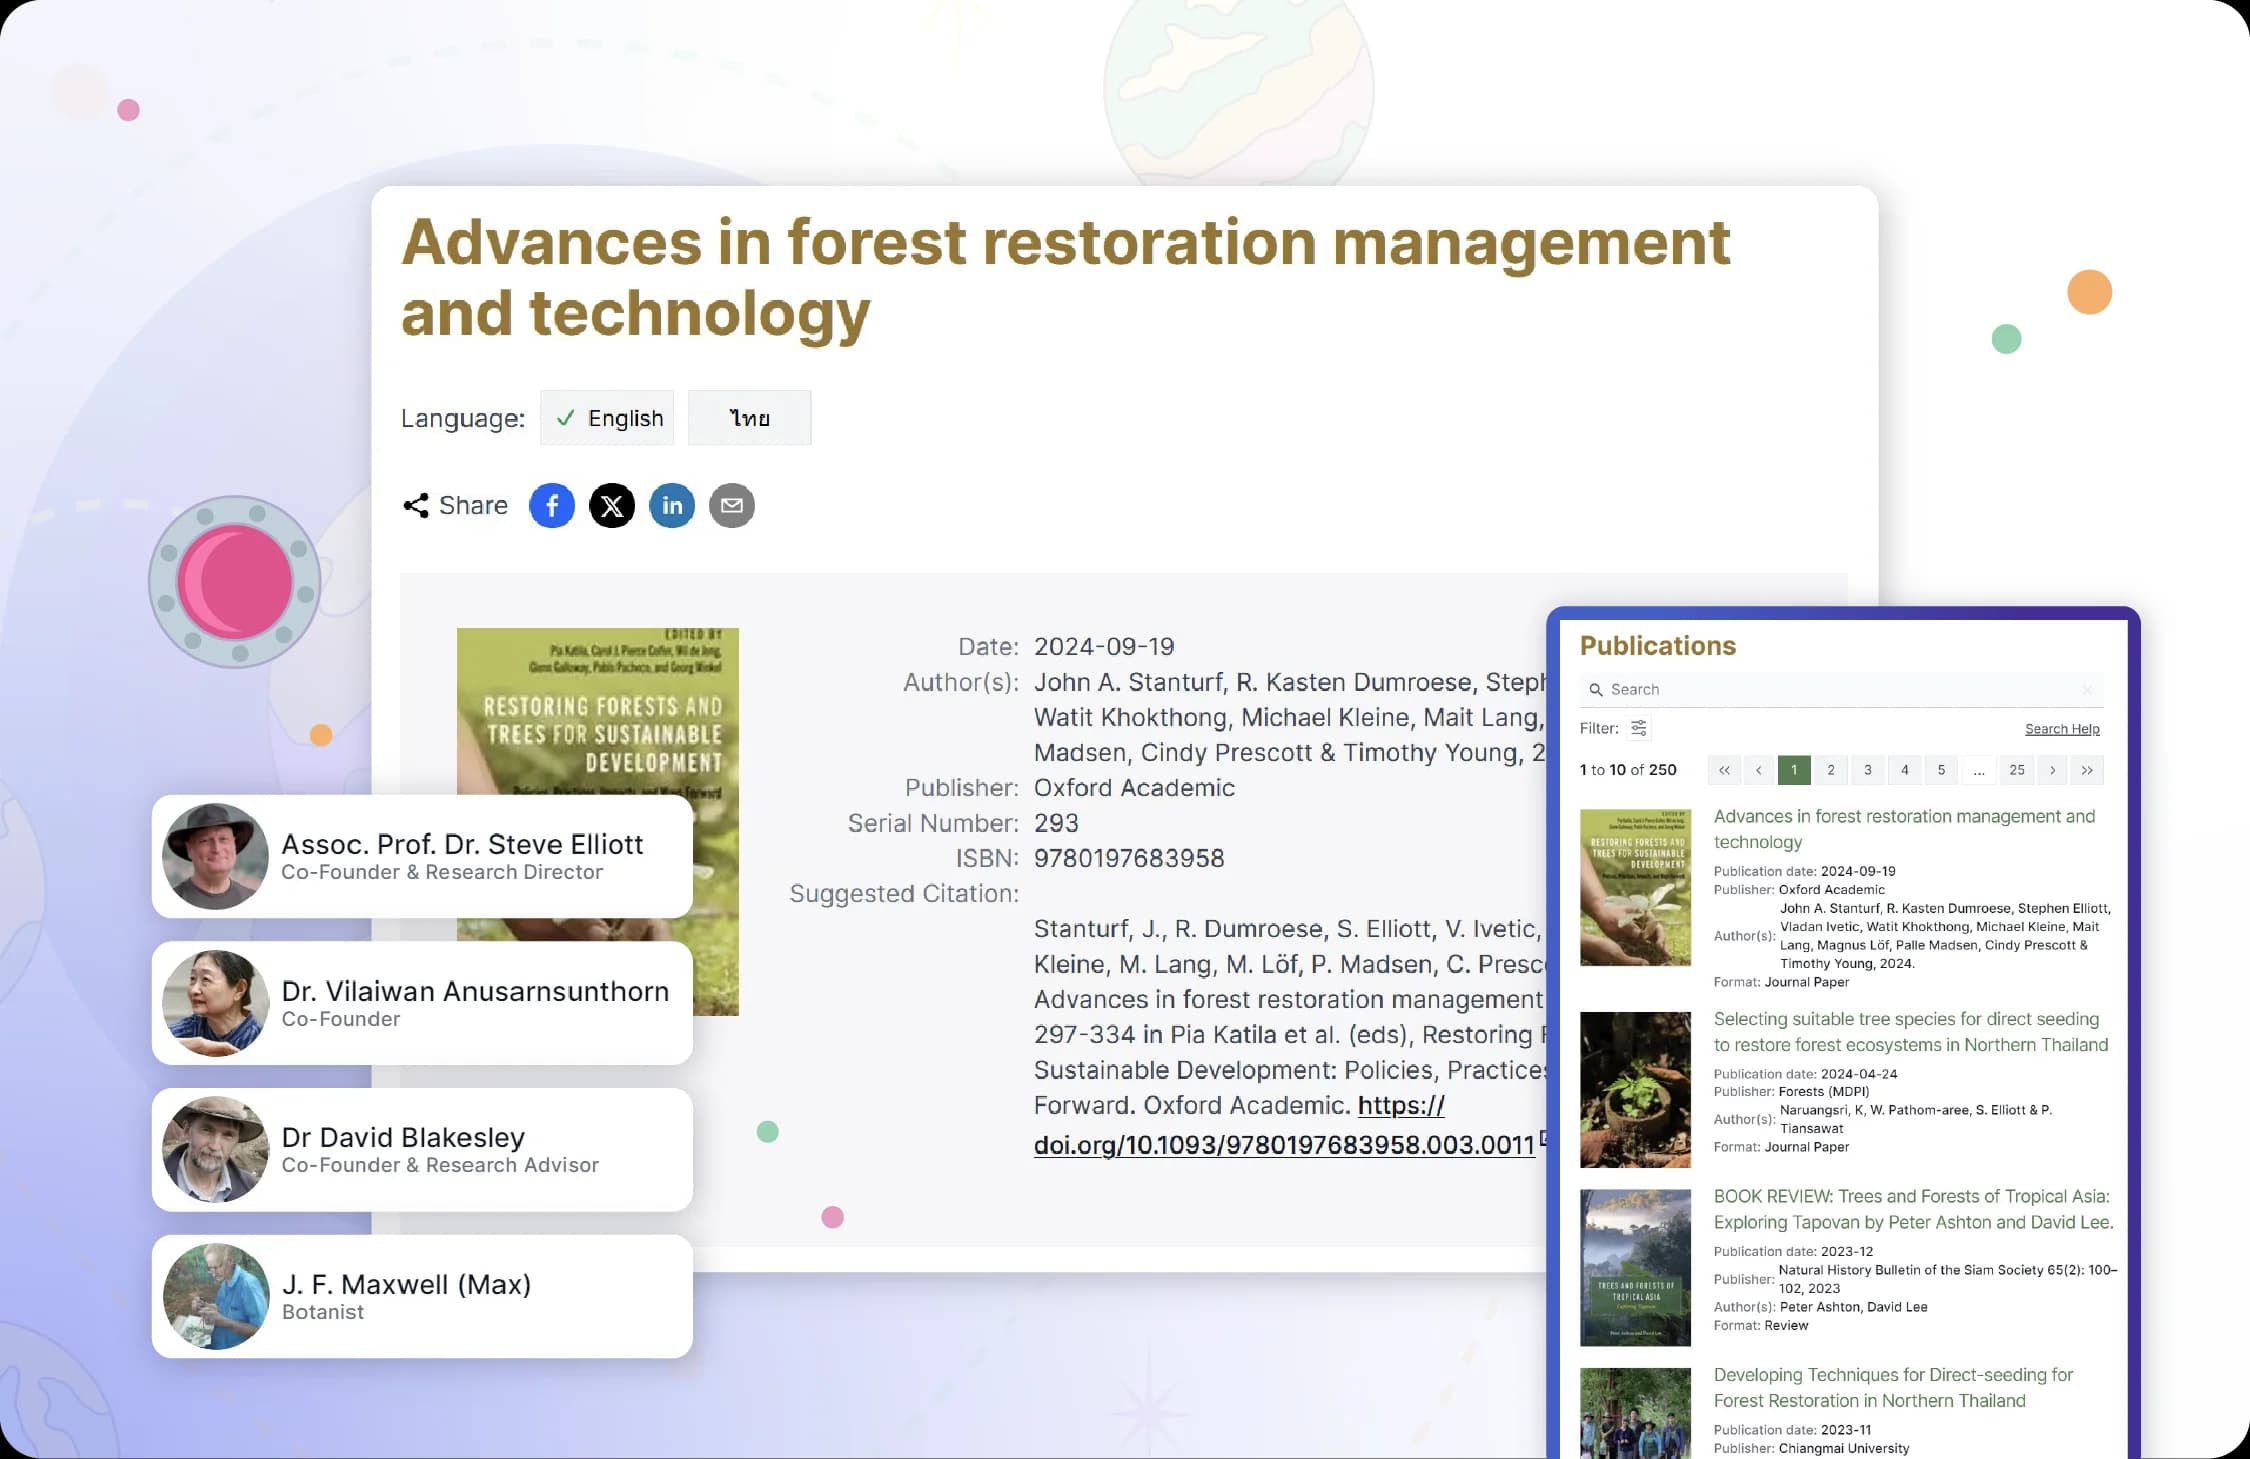This screenshot has width=2250, height=1459.
Task: Go to the last page with double-arrow
Action: coord(2087,770)
